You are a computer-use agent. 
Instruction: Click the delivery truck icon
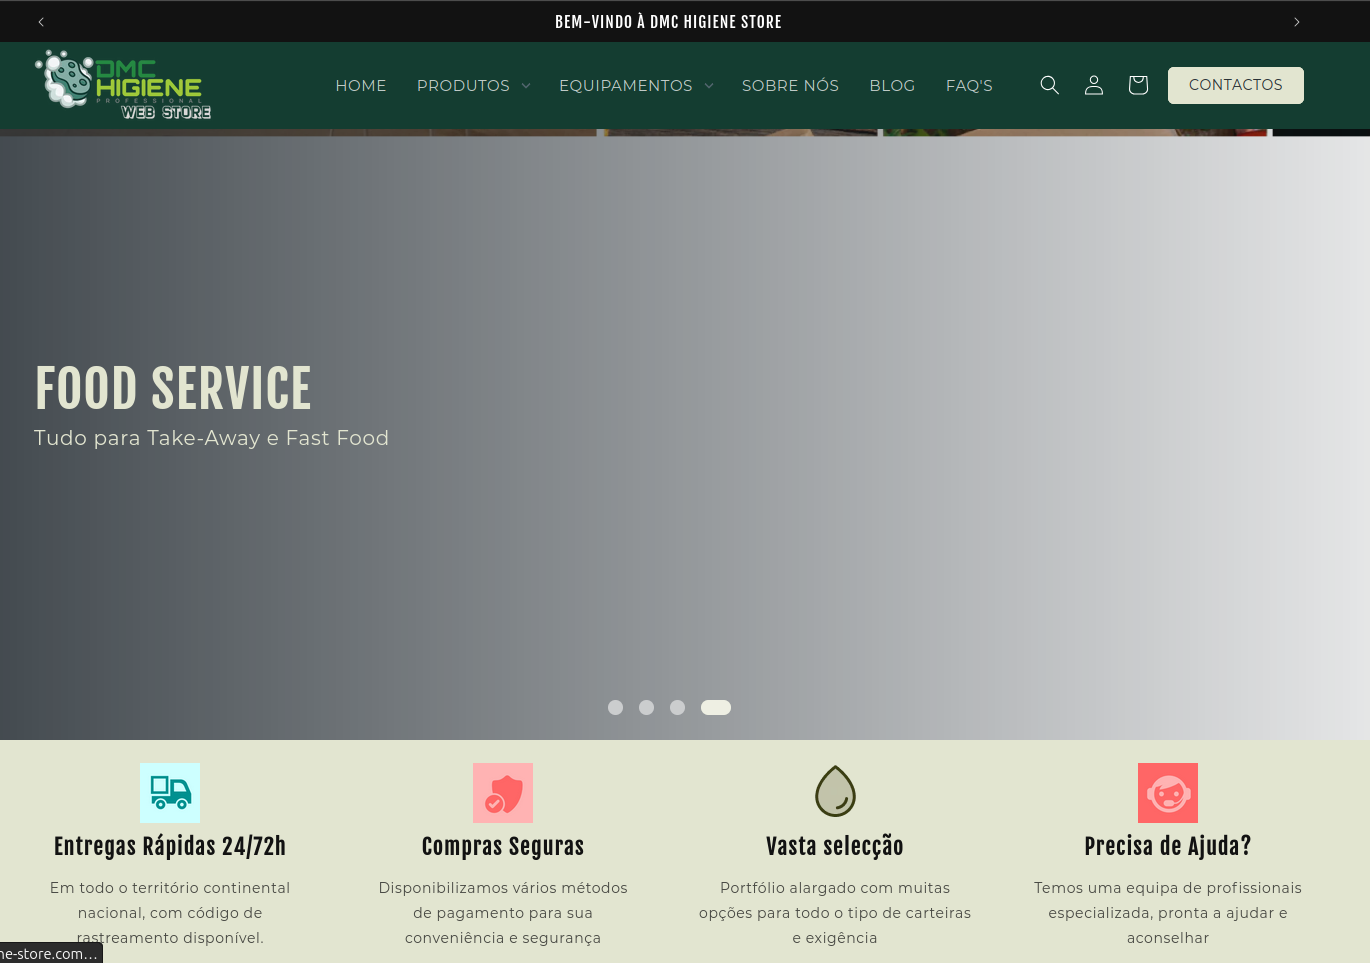click(x=170, y=793)
